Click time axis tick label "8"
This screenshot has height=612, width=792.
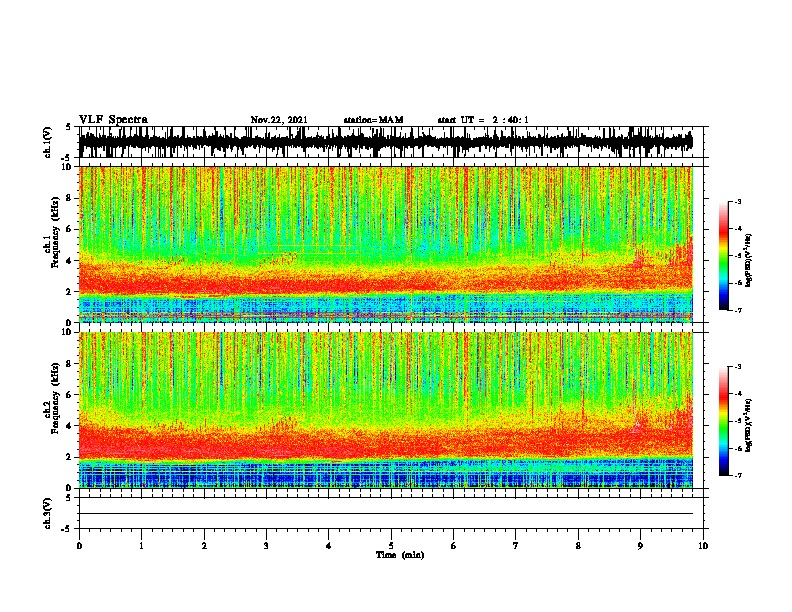578,545
